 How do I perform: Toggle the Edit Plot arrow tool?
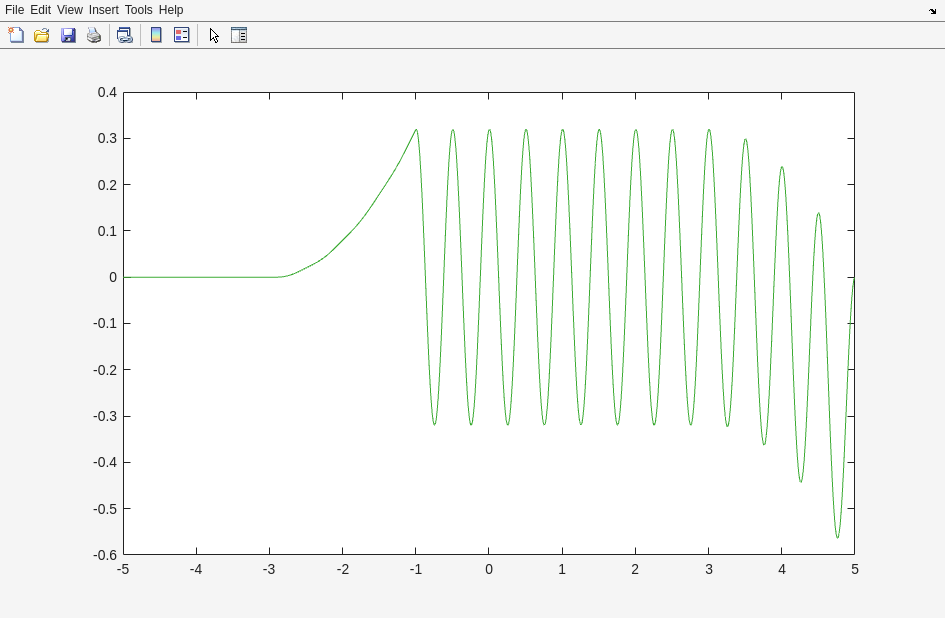[x=214, y=35]
